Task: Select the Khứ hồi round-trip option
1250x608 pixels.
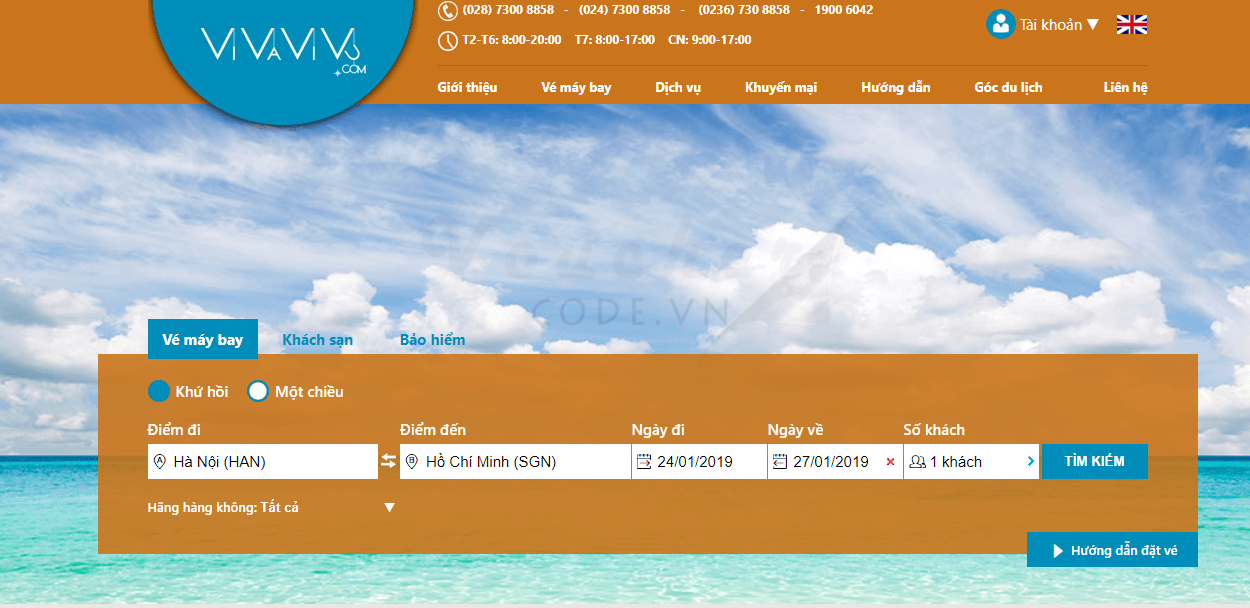Action: pyautogui.click(x=159, y=391)
